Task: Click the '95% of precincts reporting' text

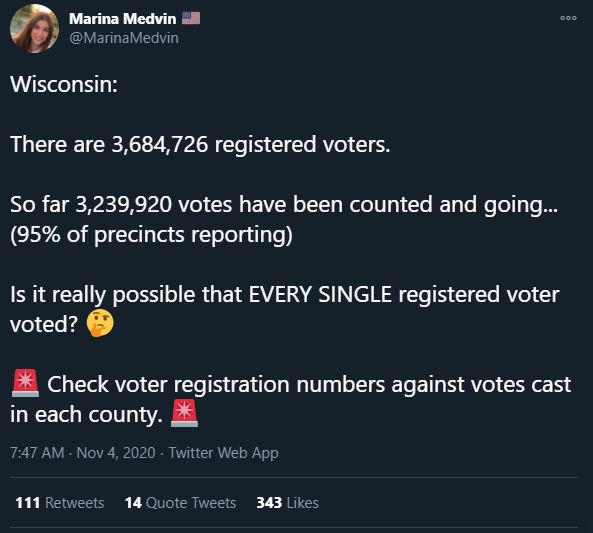Action: click(x=151, y=235)
